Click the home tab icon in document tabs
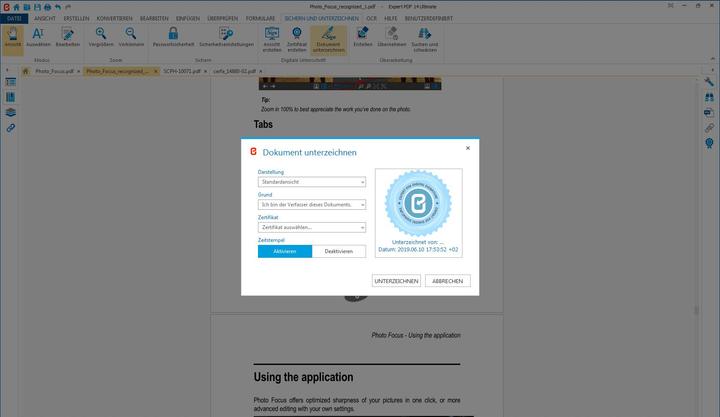Image resolution: width=720 pixels, height=417 pixels. point(26,71)
